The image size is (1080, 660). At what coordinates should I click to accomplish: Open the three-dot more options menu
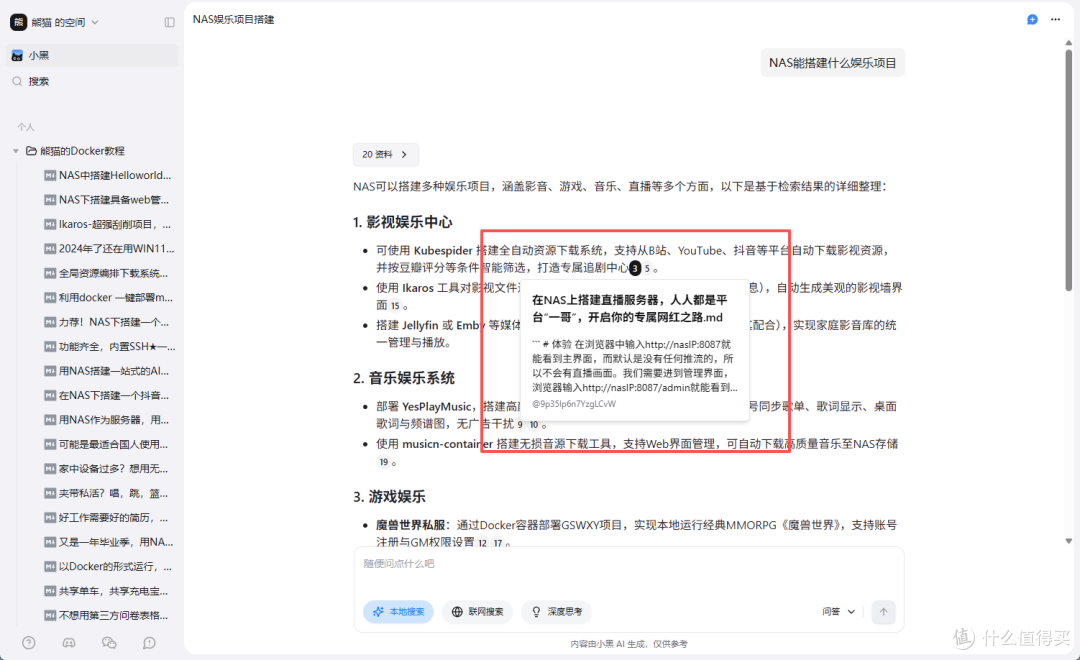1055,19
